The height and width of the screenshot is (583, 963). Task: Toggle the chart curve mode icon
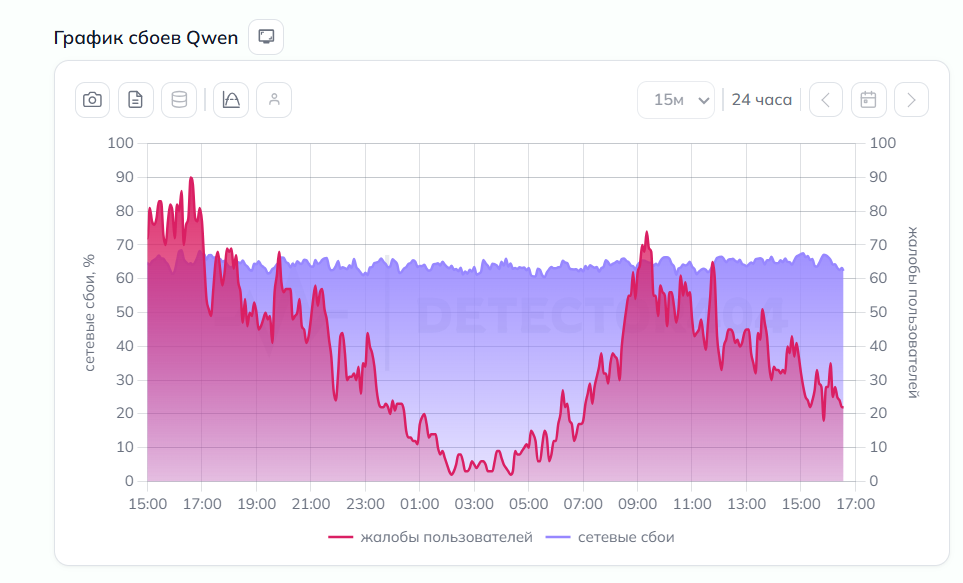pos(231,100)
